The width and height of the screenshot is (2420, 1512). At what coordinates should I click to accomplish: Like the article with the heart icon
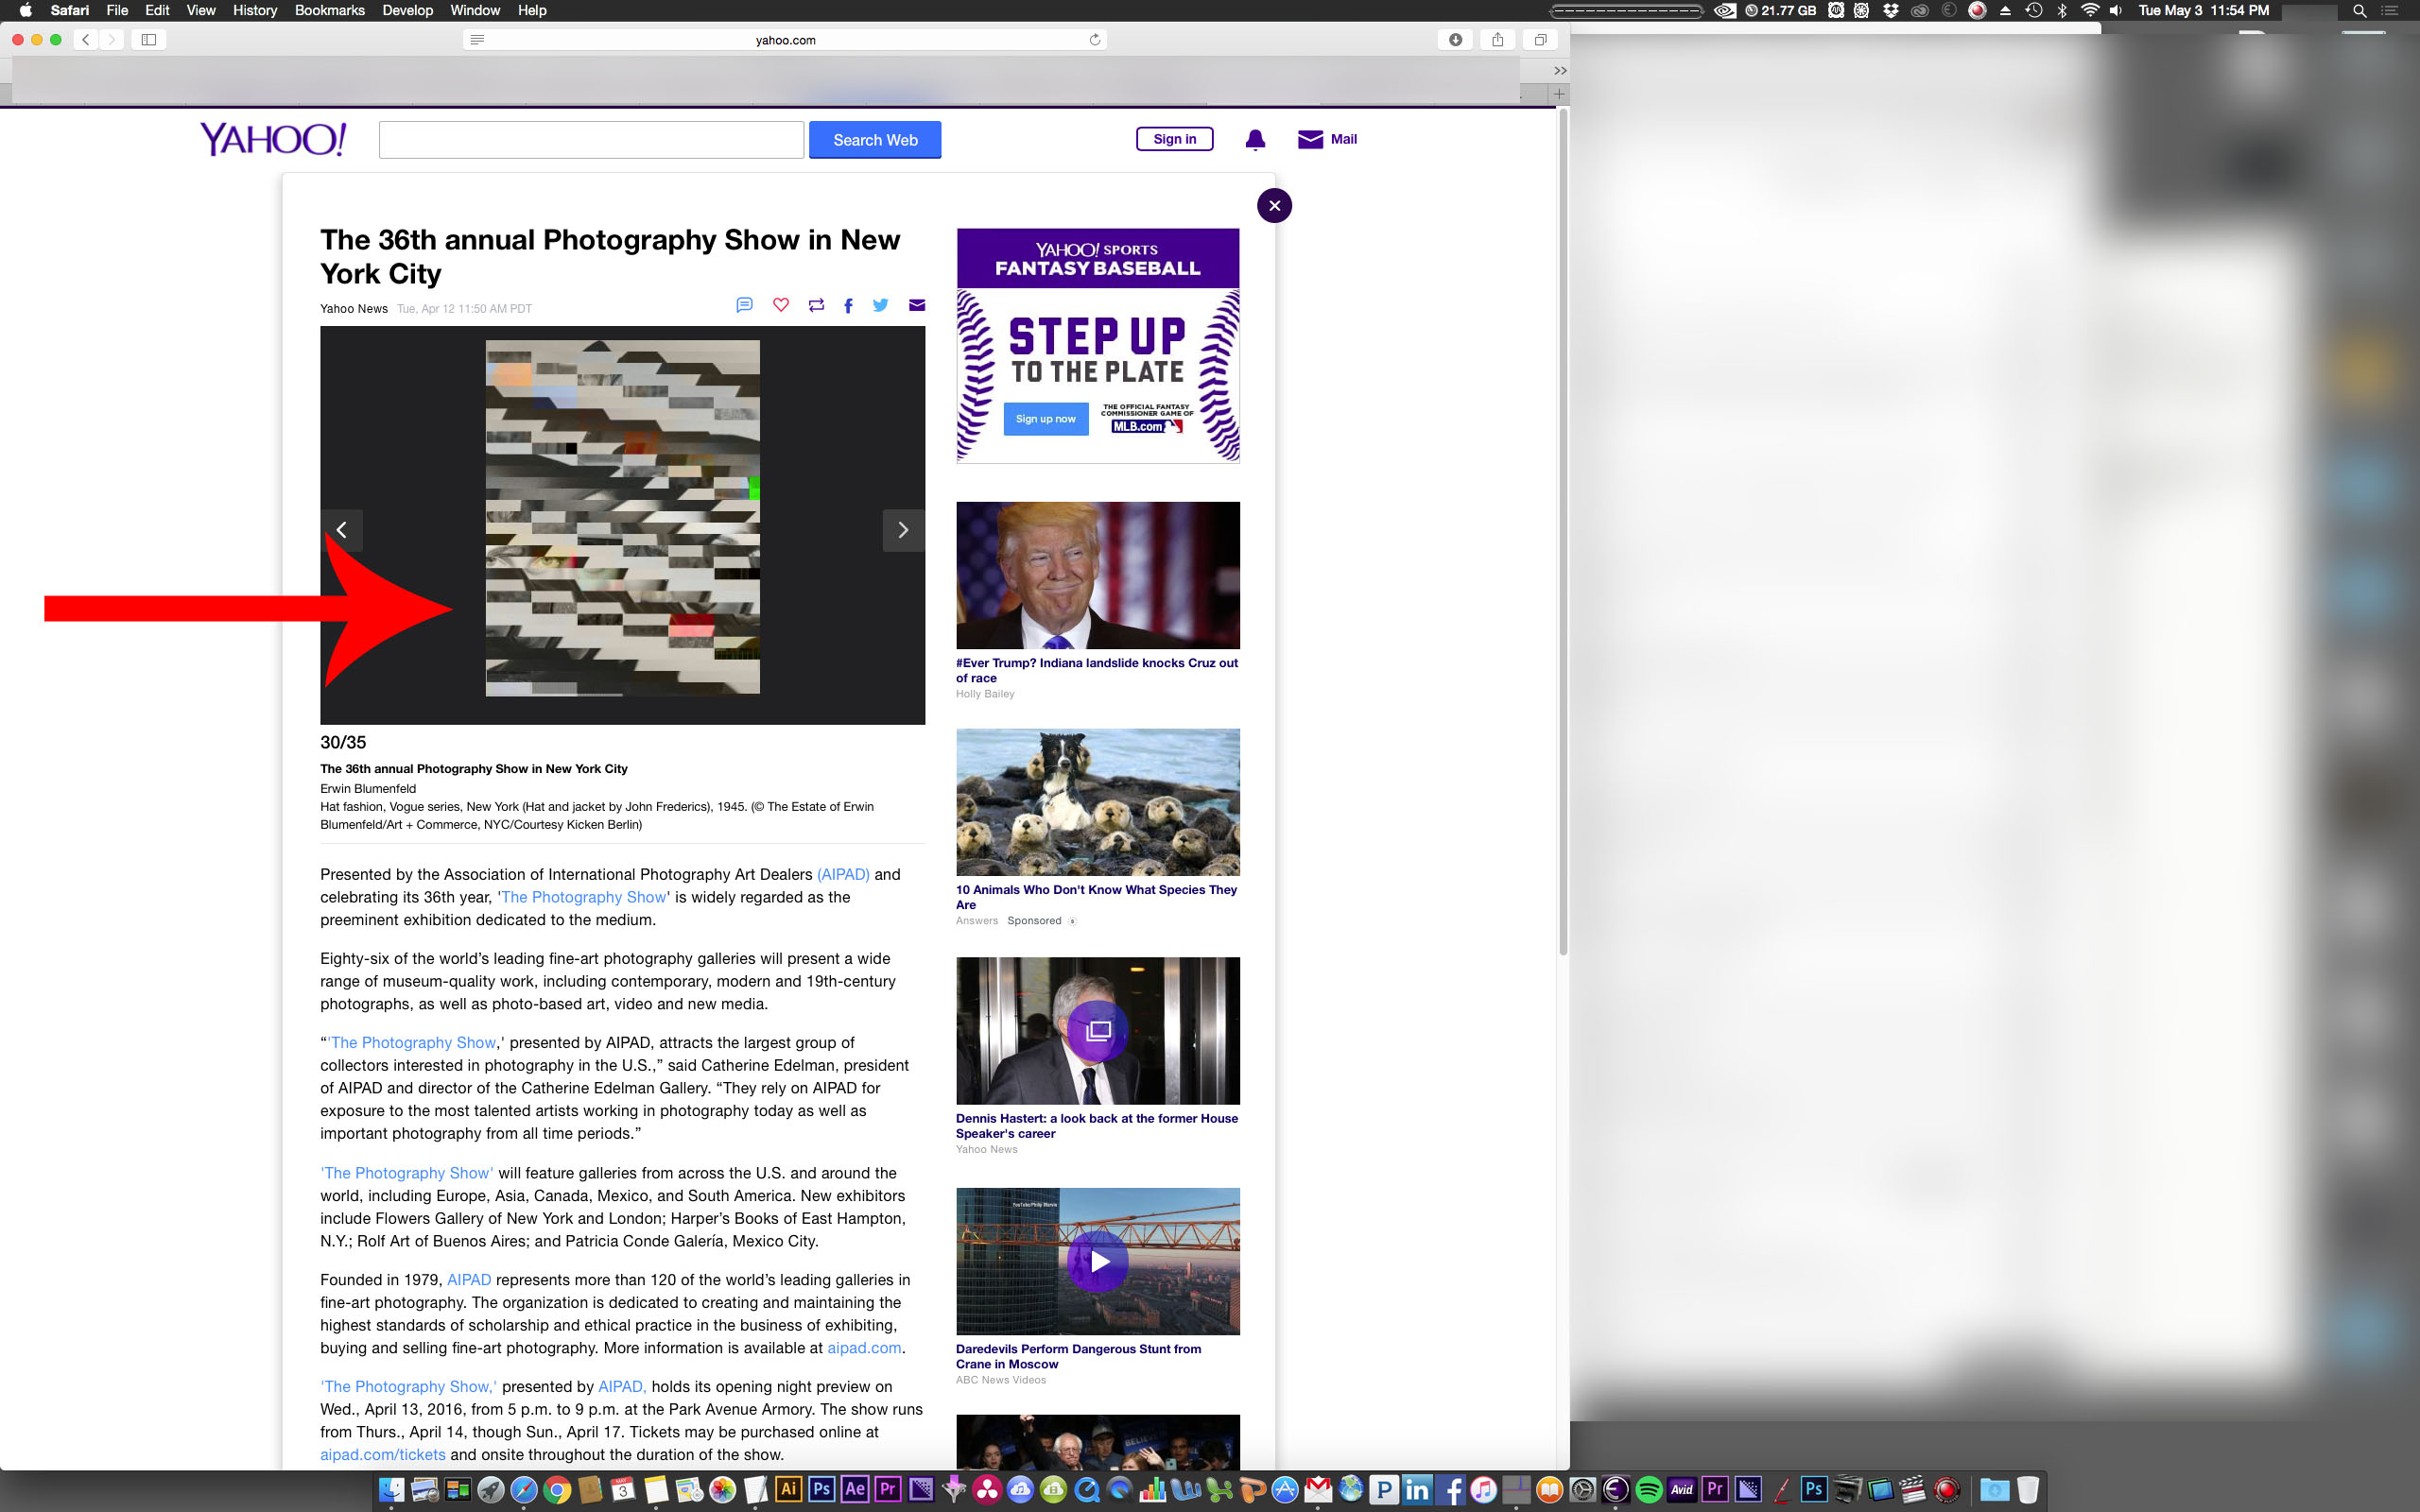click(781, 305)
